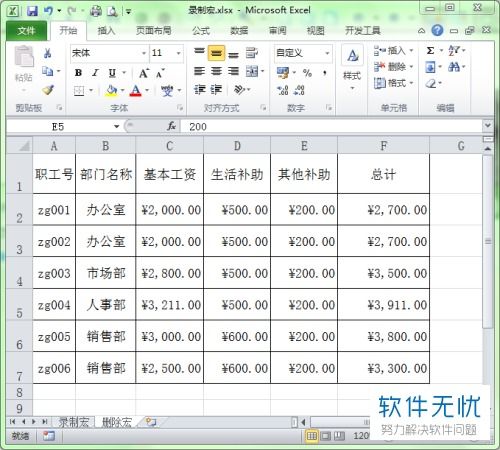500x450 pixels.
Task: Select row header 5
Action: (20, 305)
